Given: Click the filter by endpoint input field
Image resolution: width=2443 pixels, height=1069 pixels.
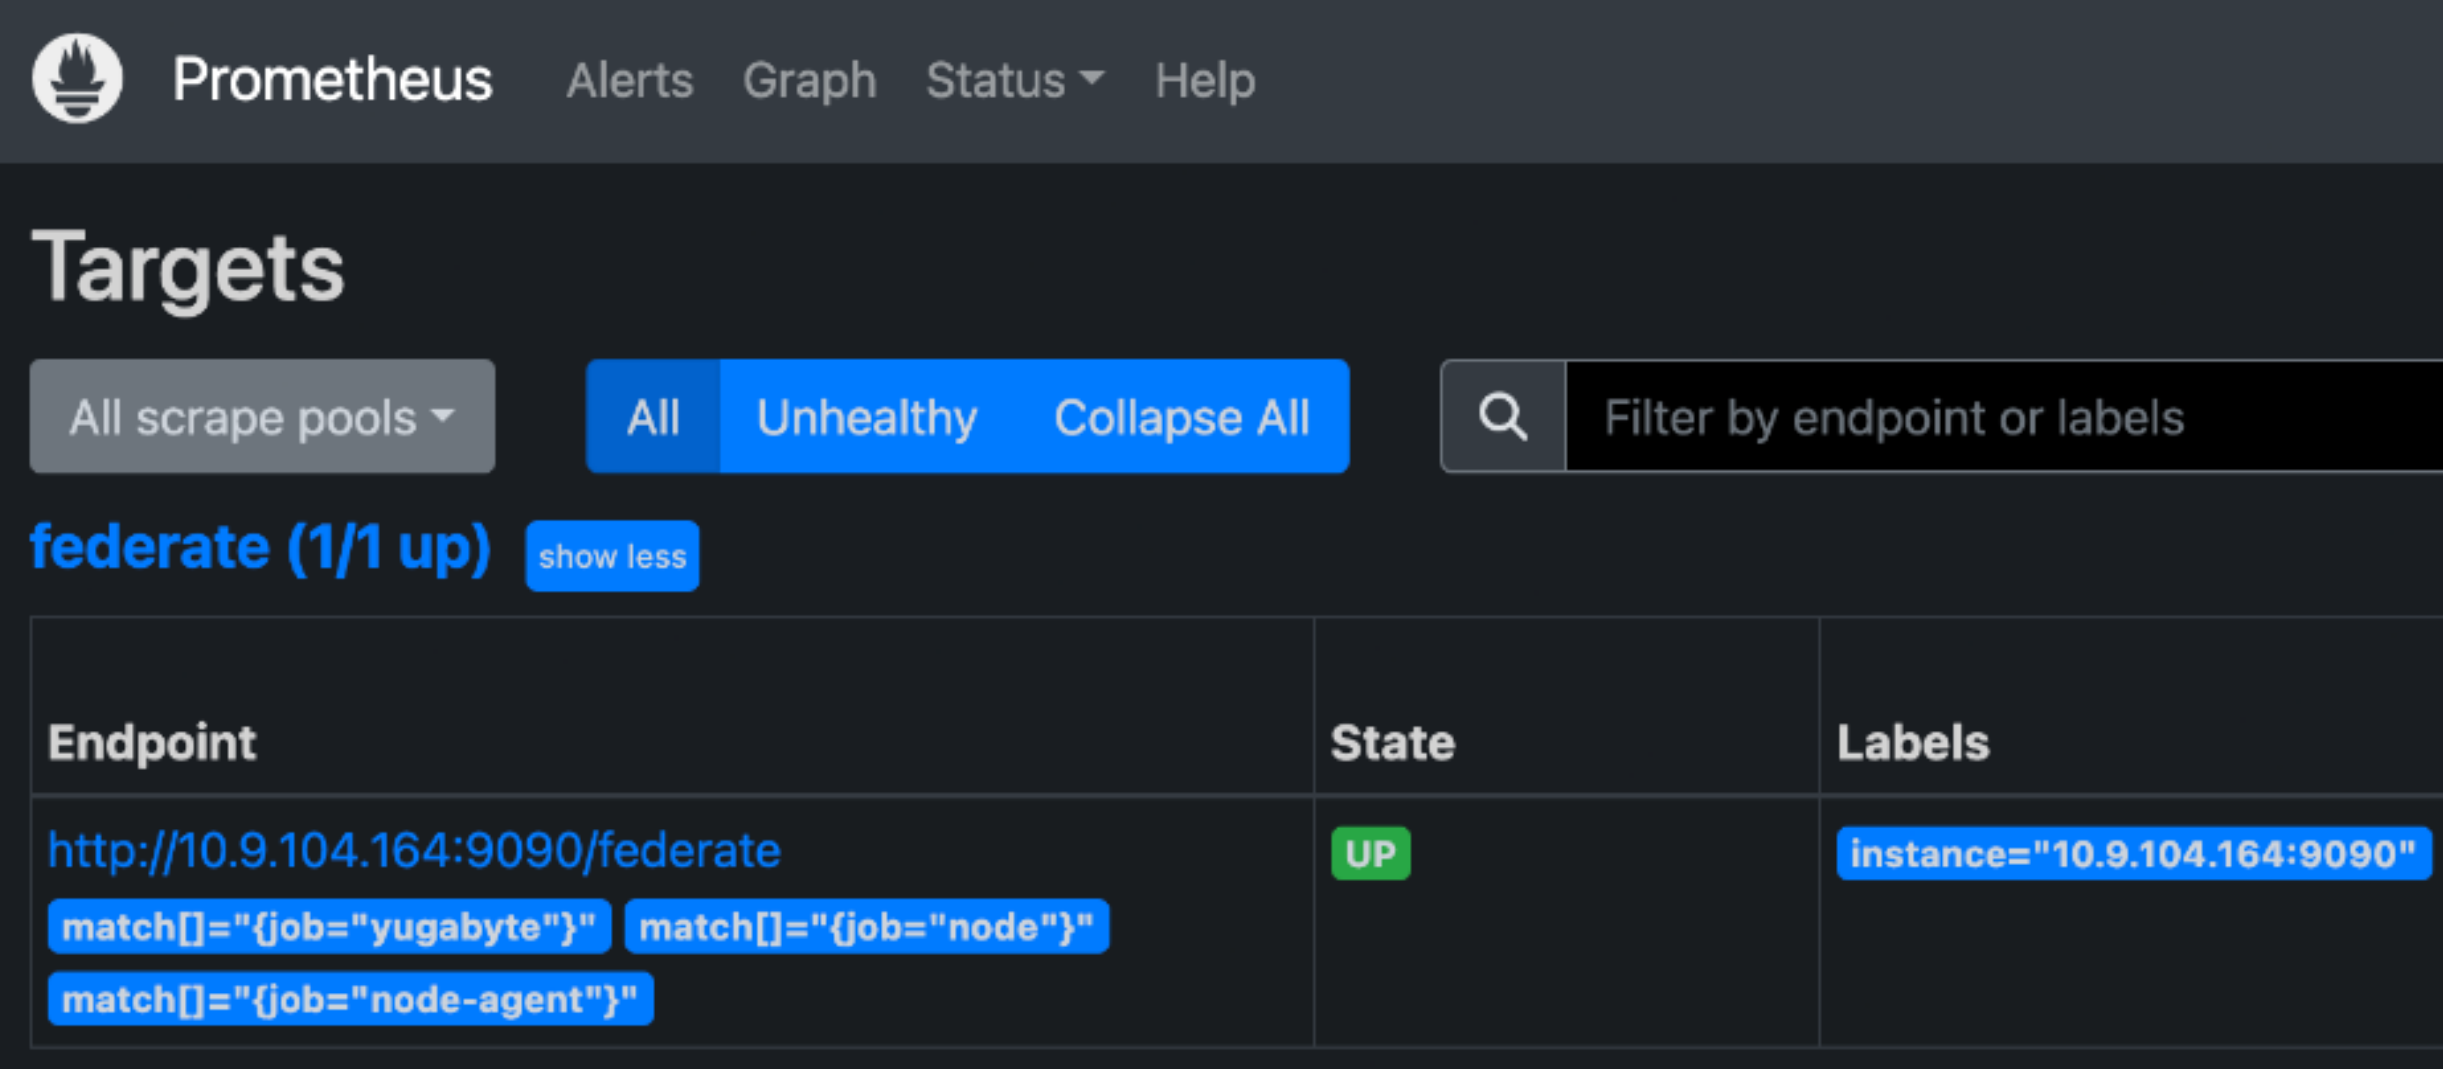Looking at the screenshot, I should click(x=1900, y=417).
